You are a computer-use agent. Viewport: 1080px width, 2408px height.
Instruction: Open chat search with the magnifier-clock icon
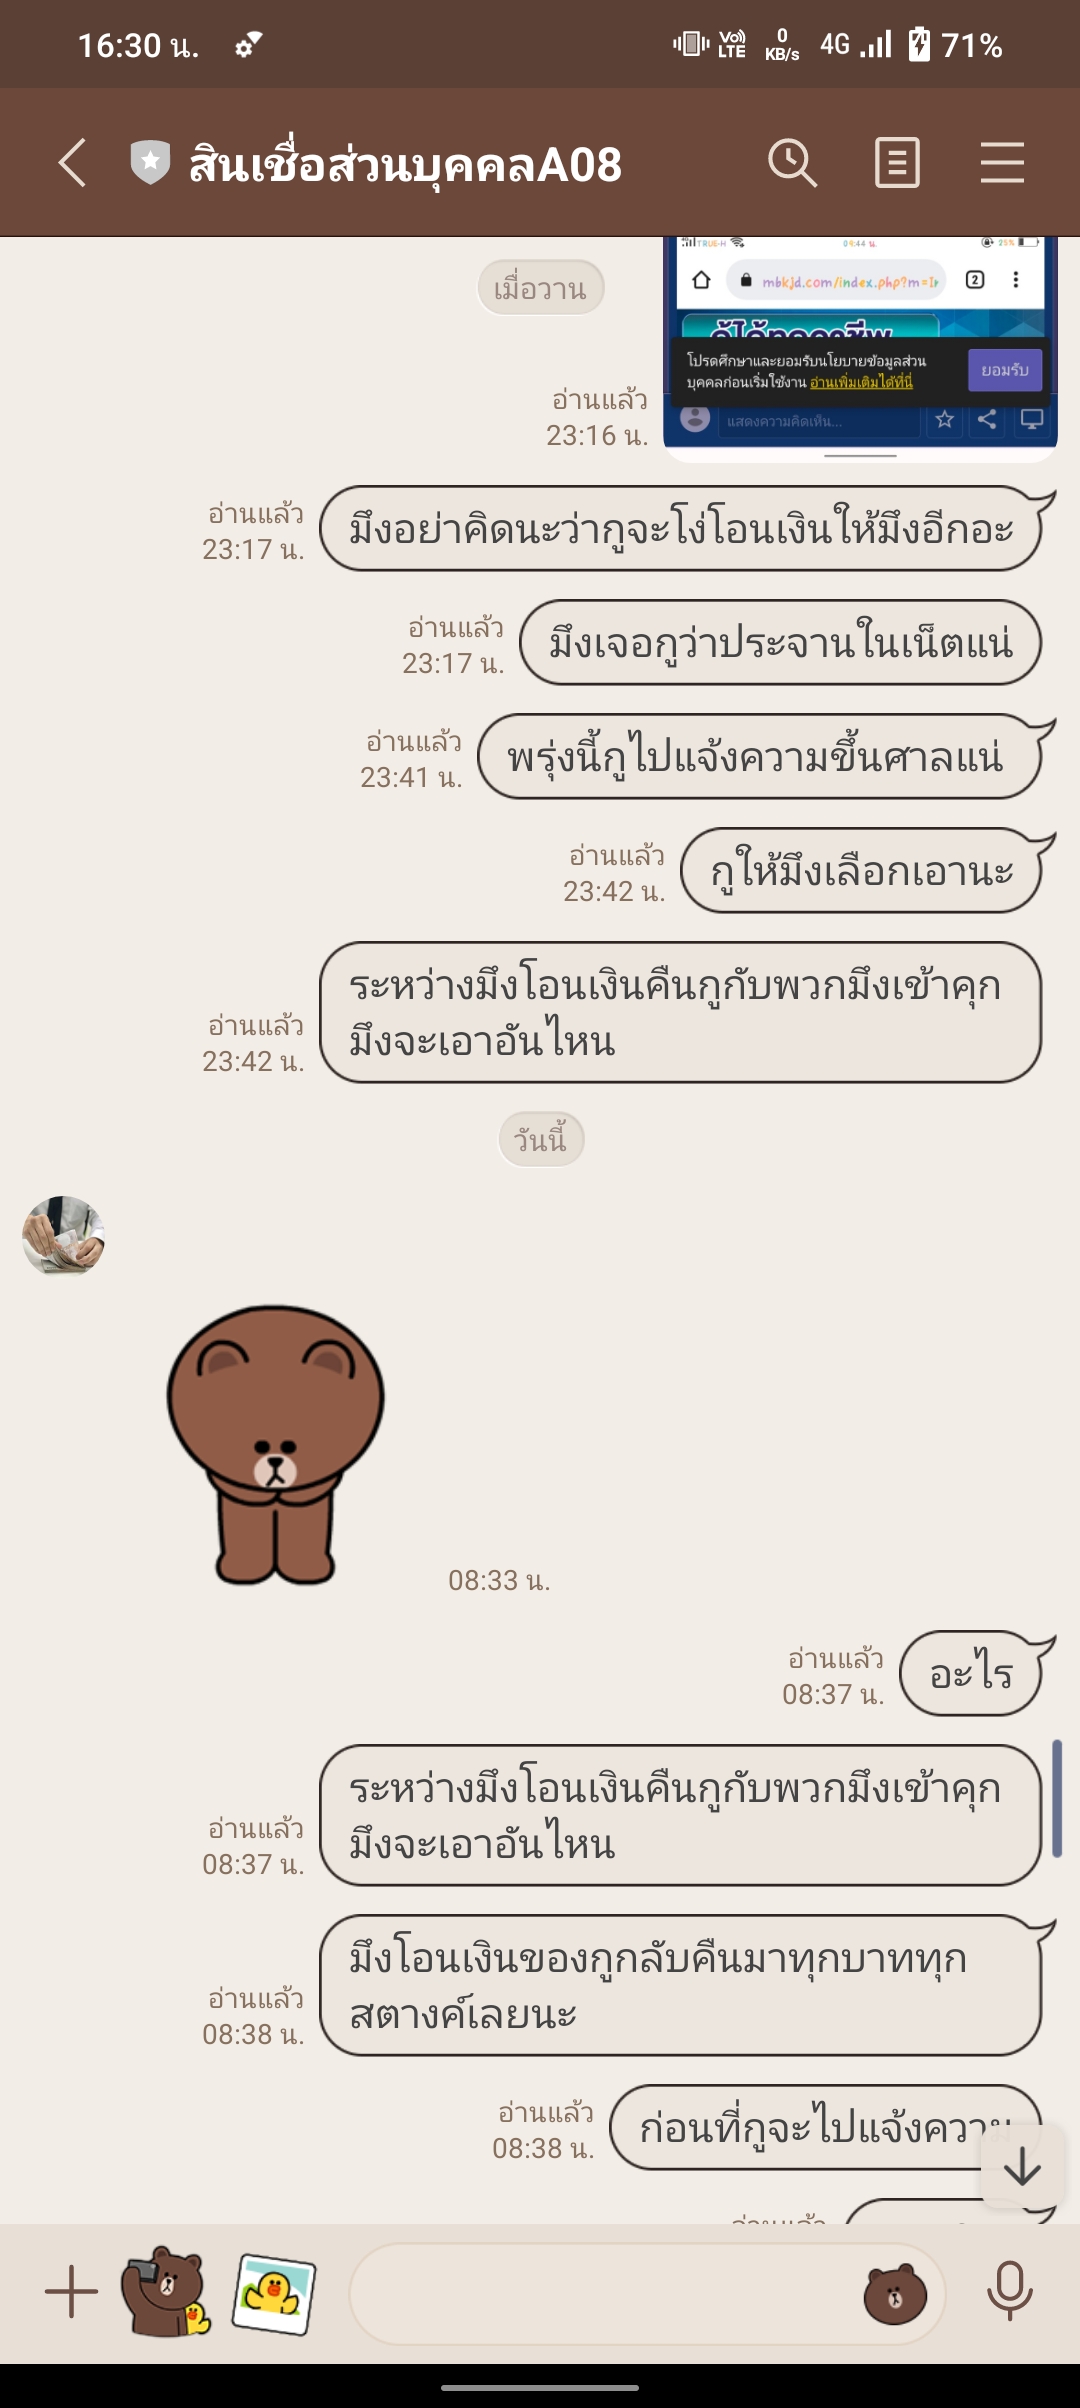[x=793, y=163]
